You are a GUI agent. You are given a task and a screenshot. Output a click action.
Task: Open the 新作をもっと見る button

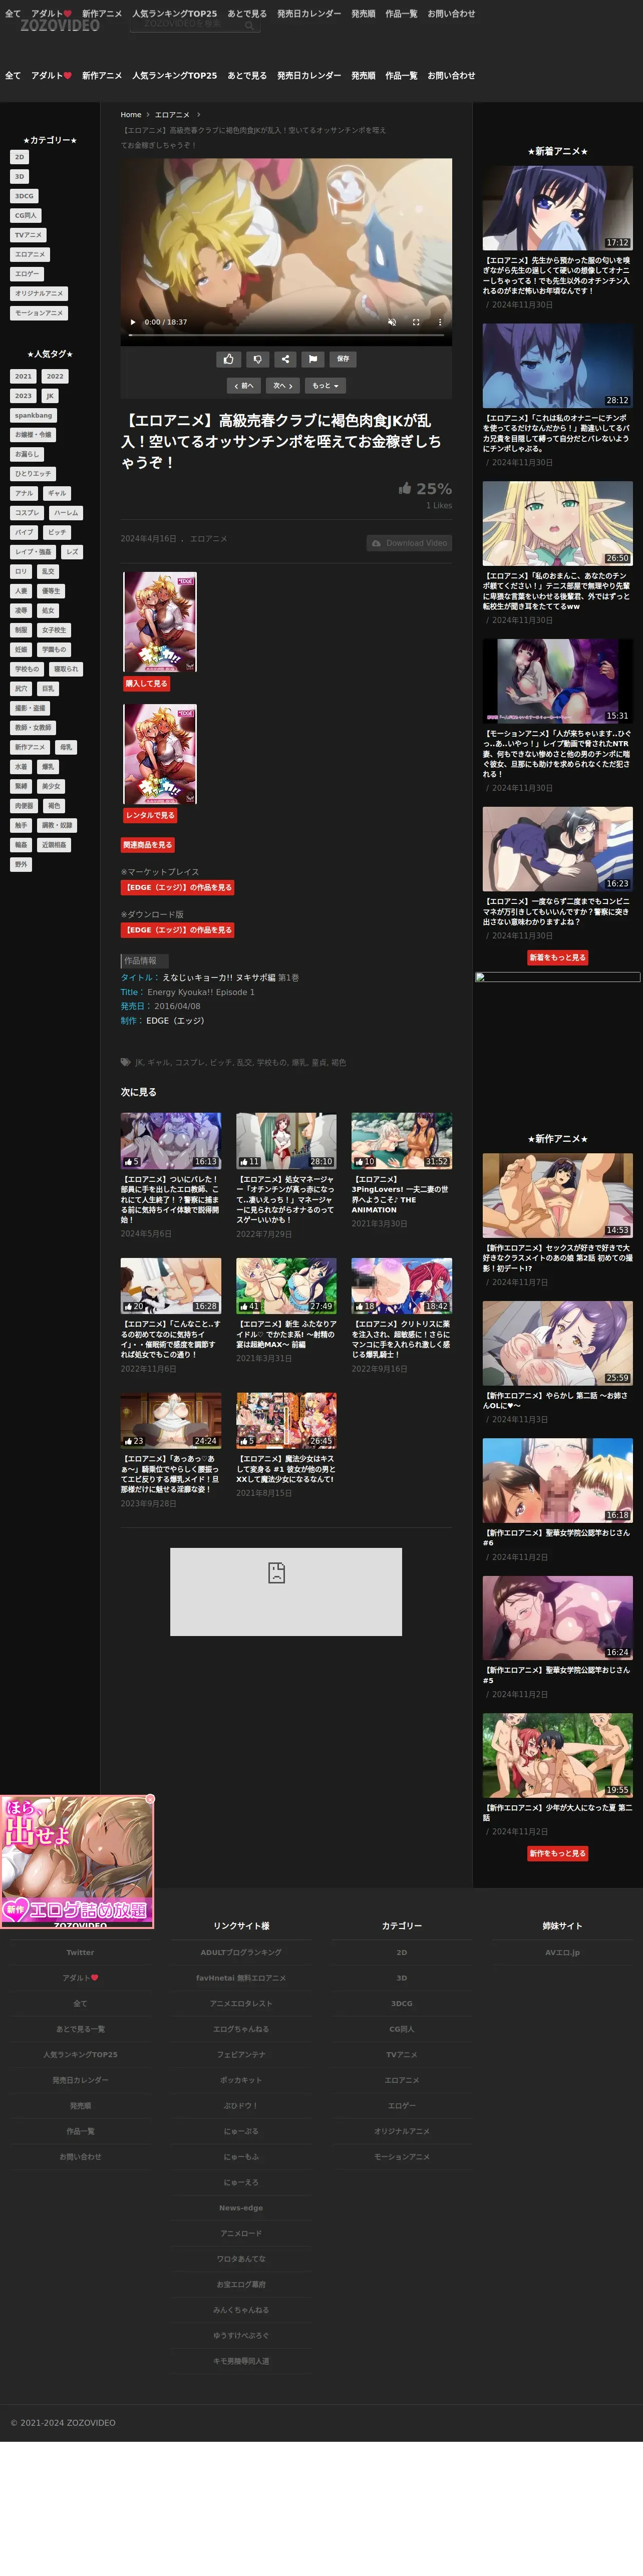[558, 1853]
